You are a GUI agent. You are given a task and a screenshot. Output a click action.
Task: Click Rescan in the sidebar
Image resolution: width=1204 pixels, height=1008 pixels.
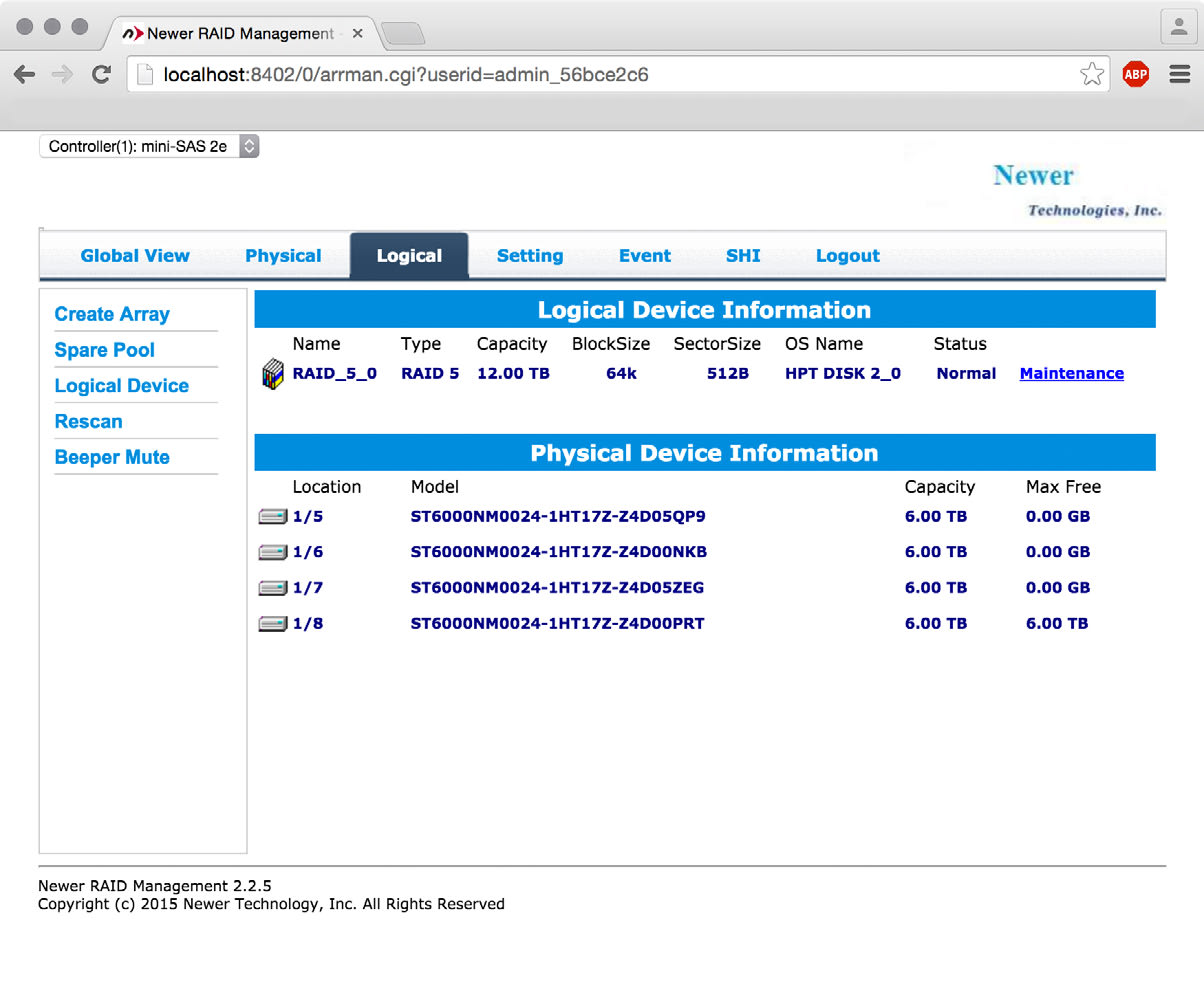(x=88, y=421)
